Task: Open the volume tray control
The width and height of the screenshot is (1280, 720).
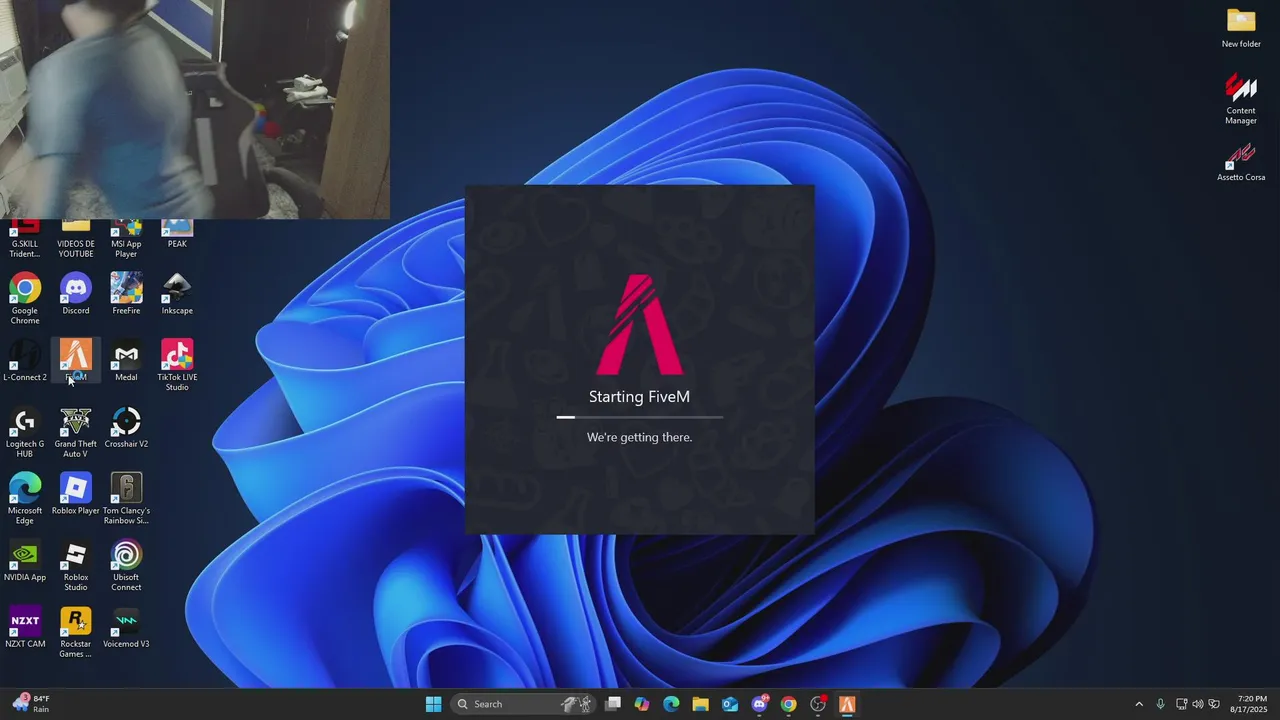Action: coord(1198,704)
